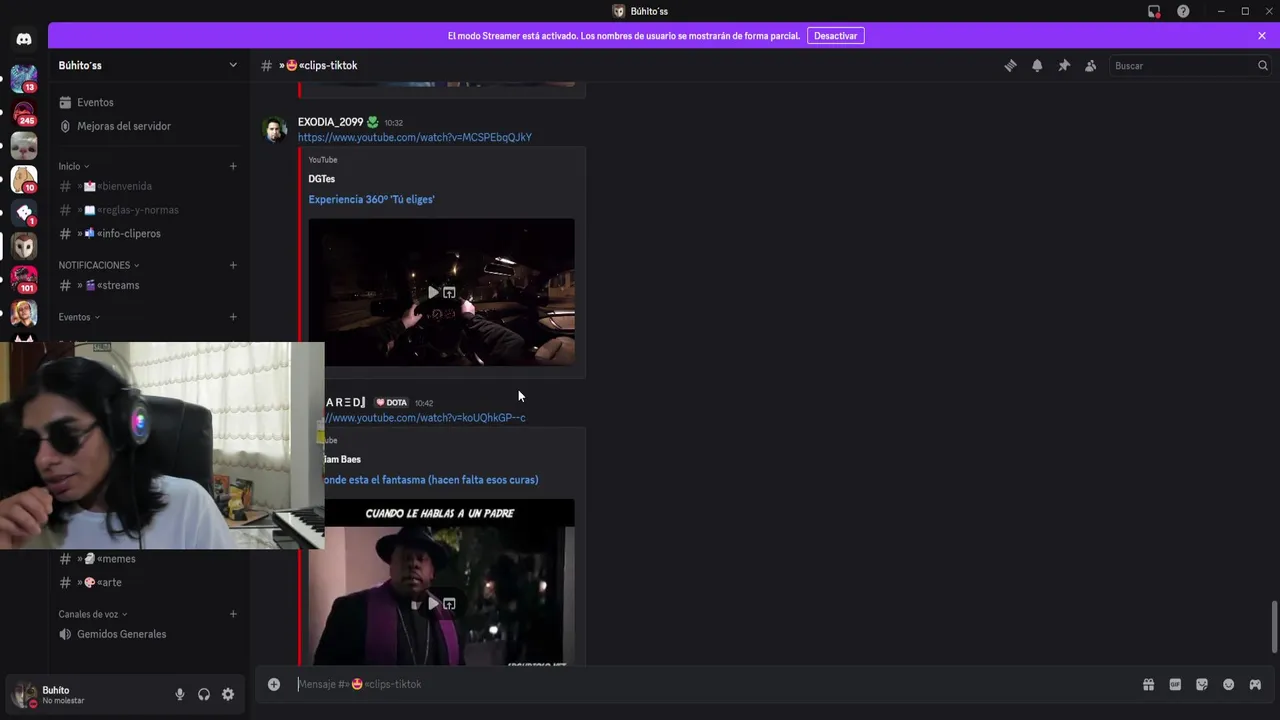Open Búhito user profile panel
This screenshot has width=1280, height=720.
[x=60, y=694]
